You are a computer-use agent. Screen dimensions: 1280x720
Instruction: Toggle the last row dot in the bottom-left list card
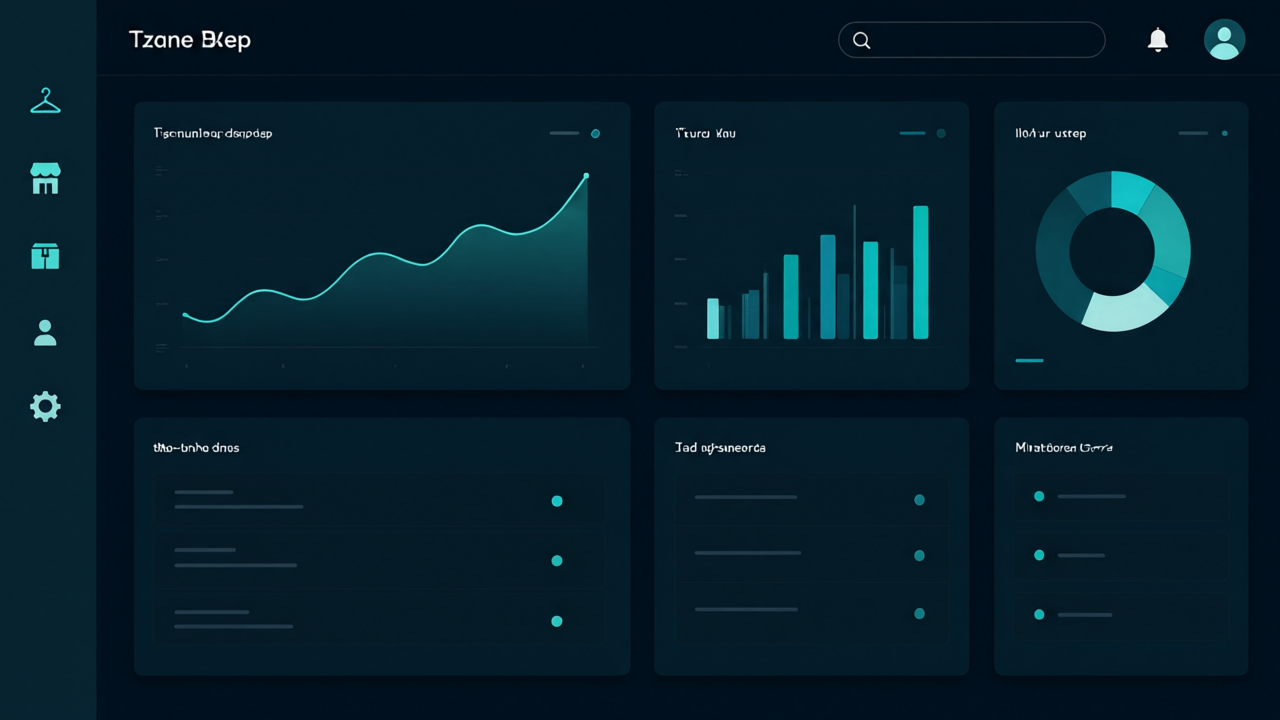[x=557, y=621]
